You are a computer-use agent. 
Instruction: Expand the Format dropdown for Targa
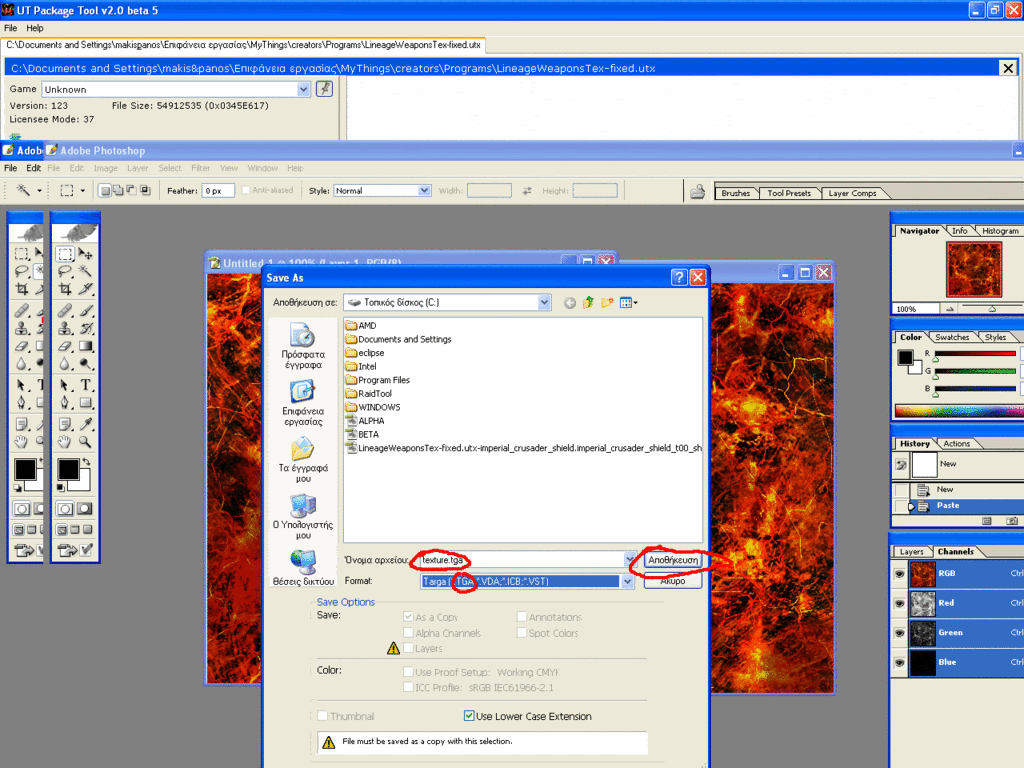[x=628, y=581]
